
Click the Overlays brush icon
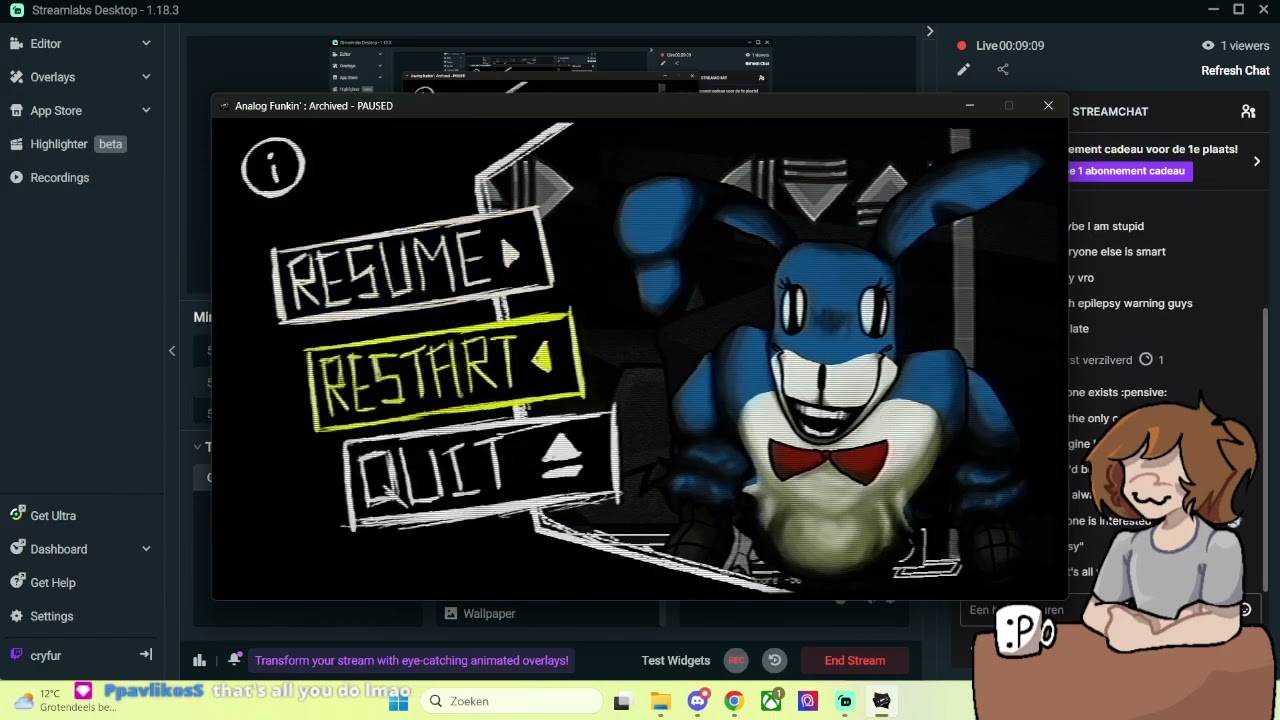[x=16, y=77]
